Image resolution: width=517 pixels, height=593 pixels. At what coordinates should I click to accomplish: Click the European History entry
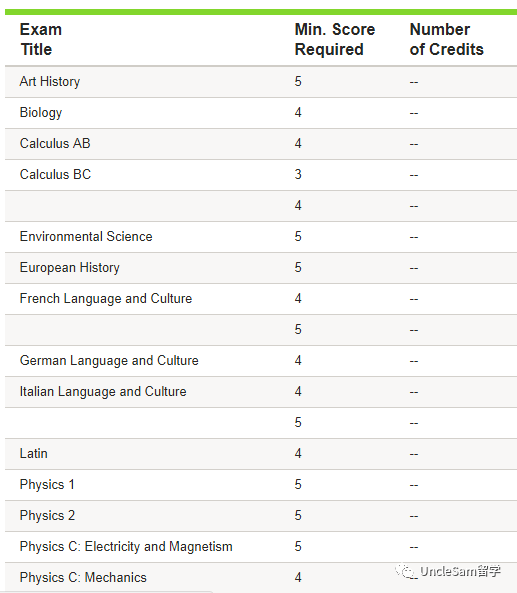(x=70, y=268)
